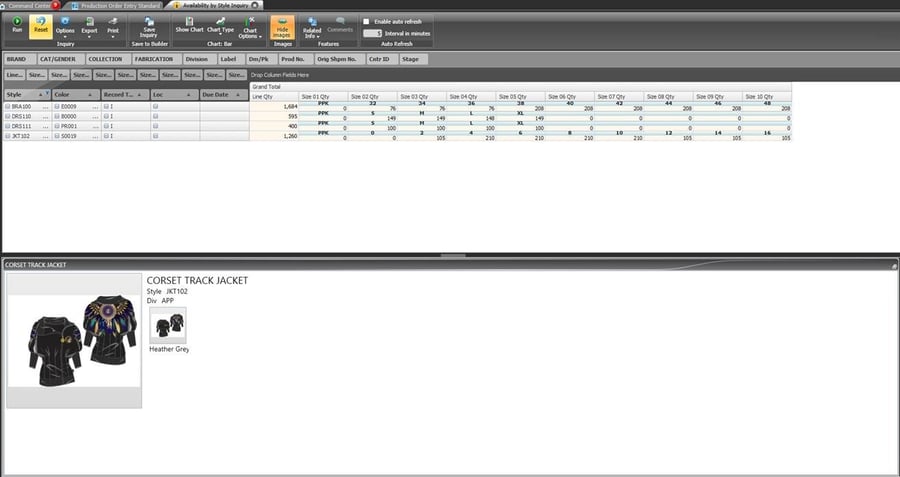
Task: Click the Save Inquiry icon
Action: (149, 24)
